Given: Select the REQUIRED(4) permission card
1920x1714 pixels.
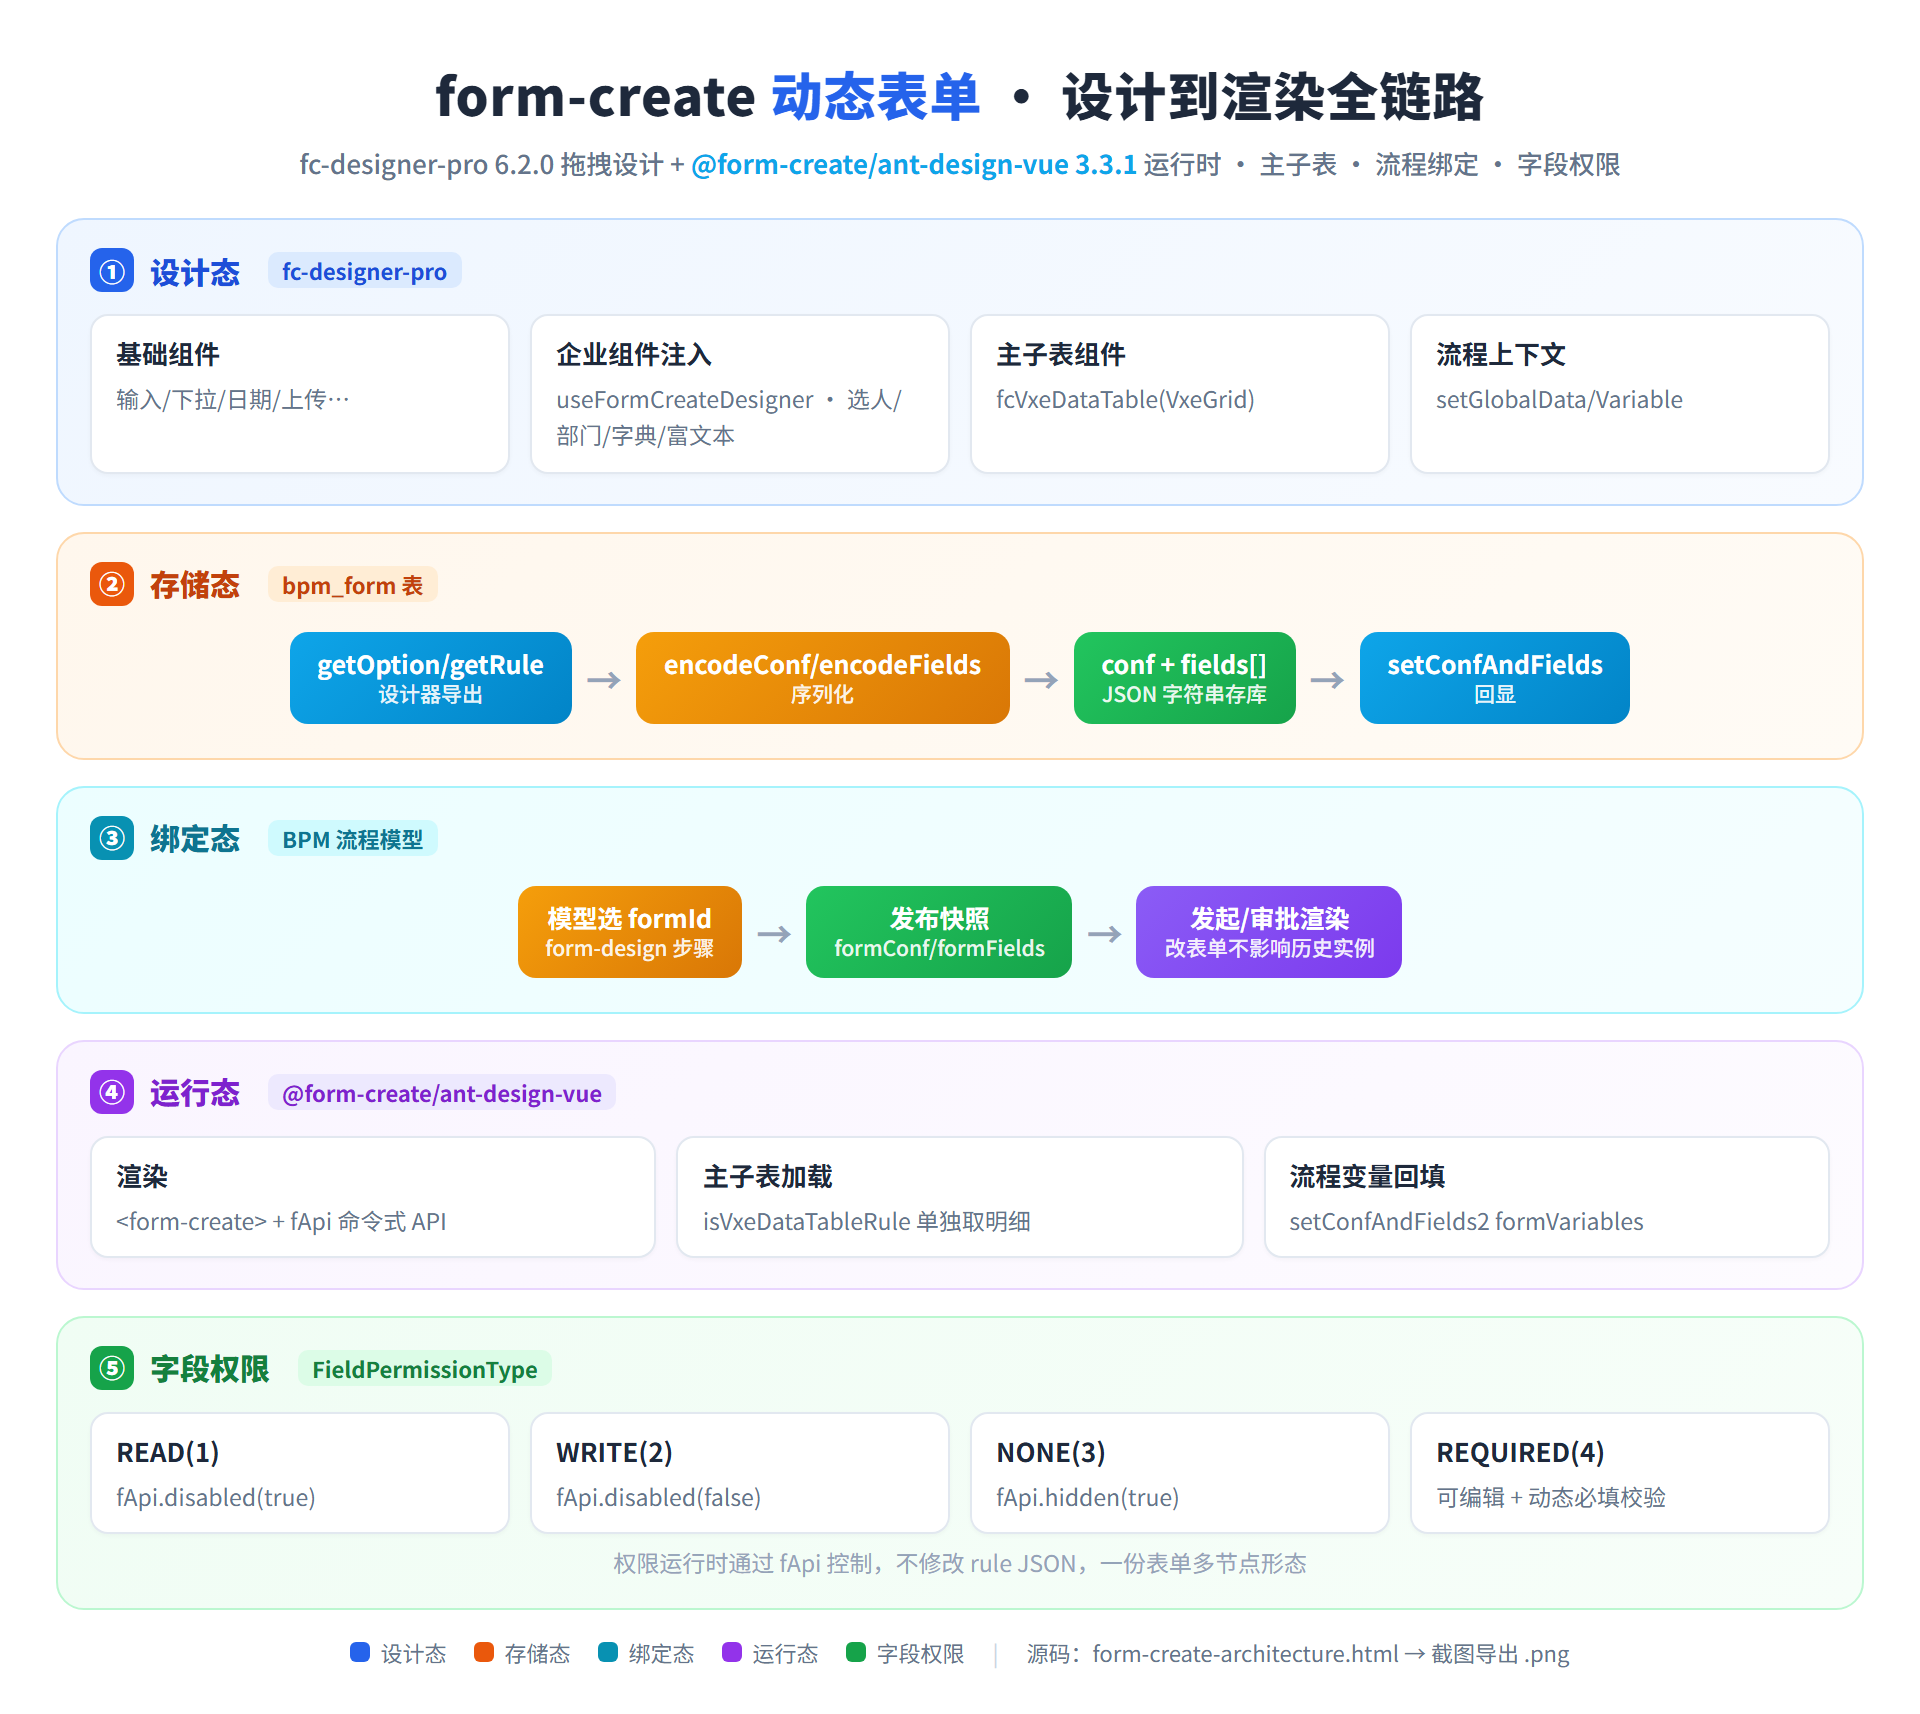Looking at the screenshot, I should coord(1620,1473).
